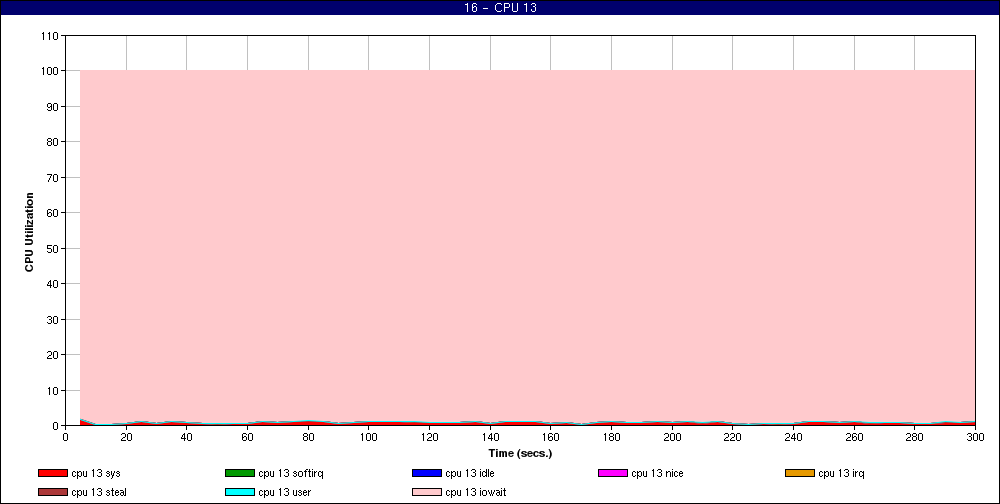Click the 50 value on y-axis
The width and height of the screenshot is (1000, 504).
pos(54,249)
